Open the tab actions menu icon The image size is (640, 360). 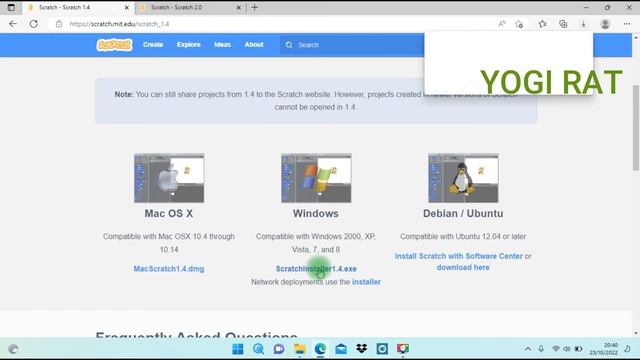[11, 7]
